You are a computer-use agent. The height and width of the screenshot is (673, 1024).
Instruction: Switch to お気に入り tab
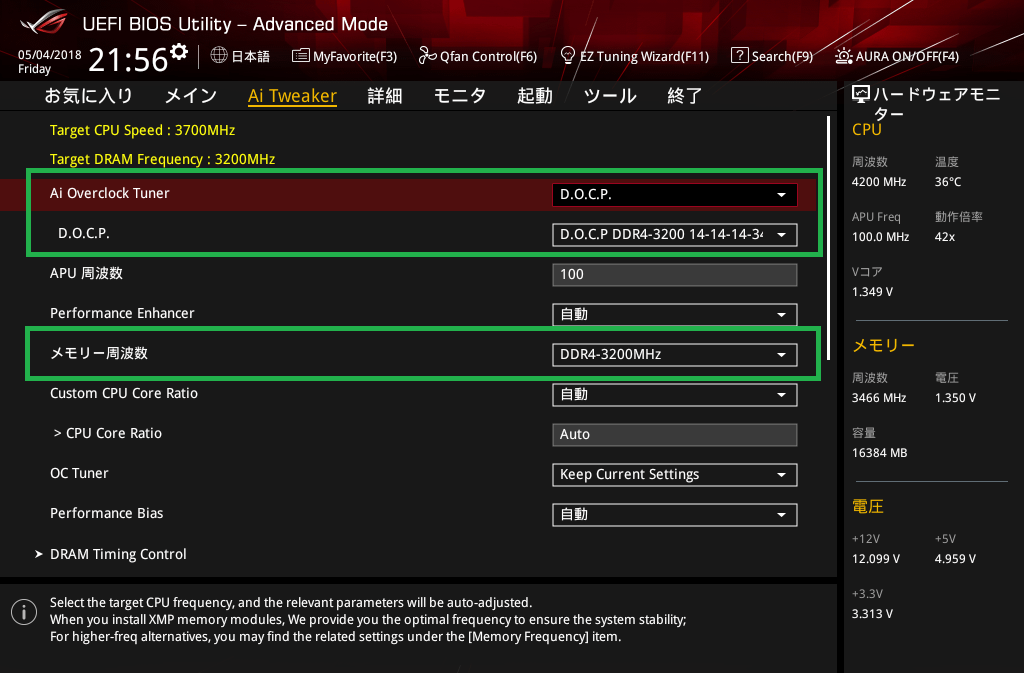[x=89, y=96]
